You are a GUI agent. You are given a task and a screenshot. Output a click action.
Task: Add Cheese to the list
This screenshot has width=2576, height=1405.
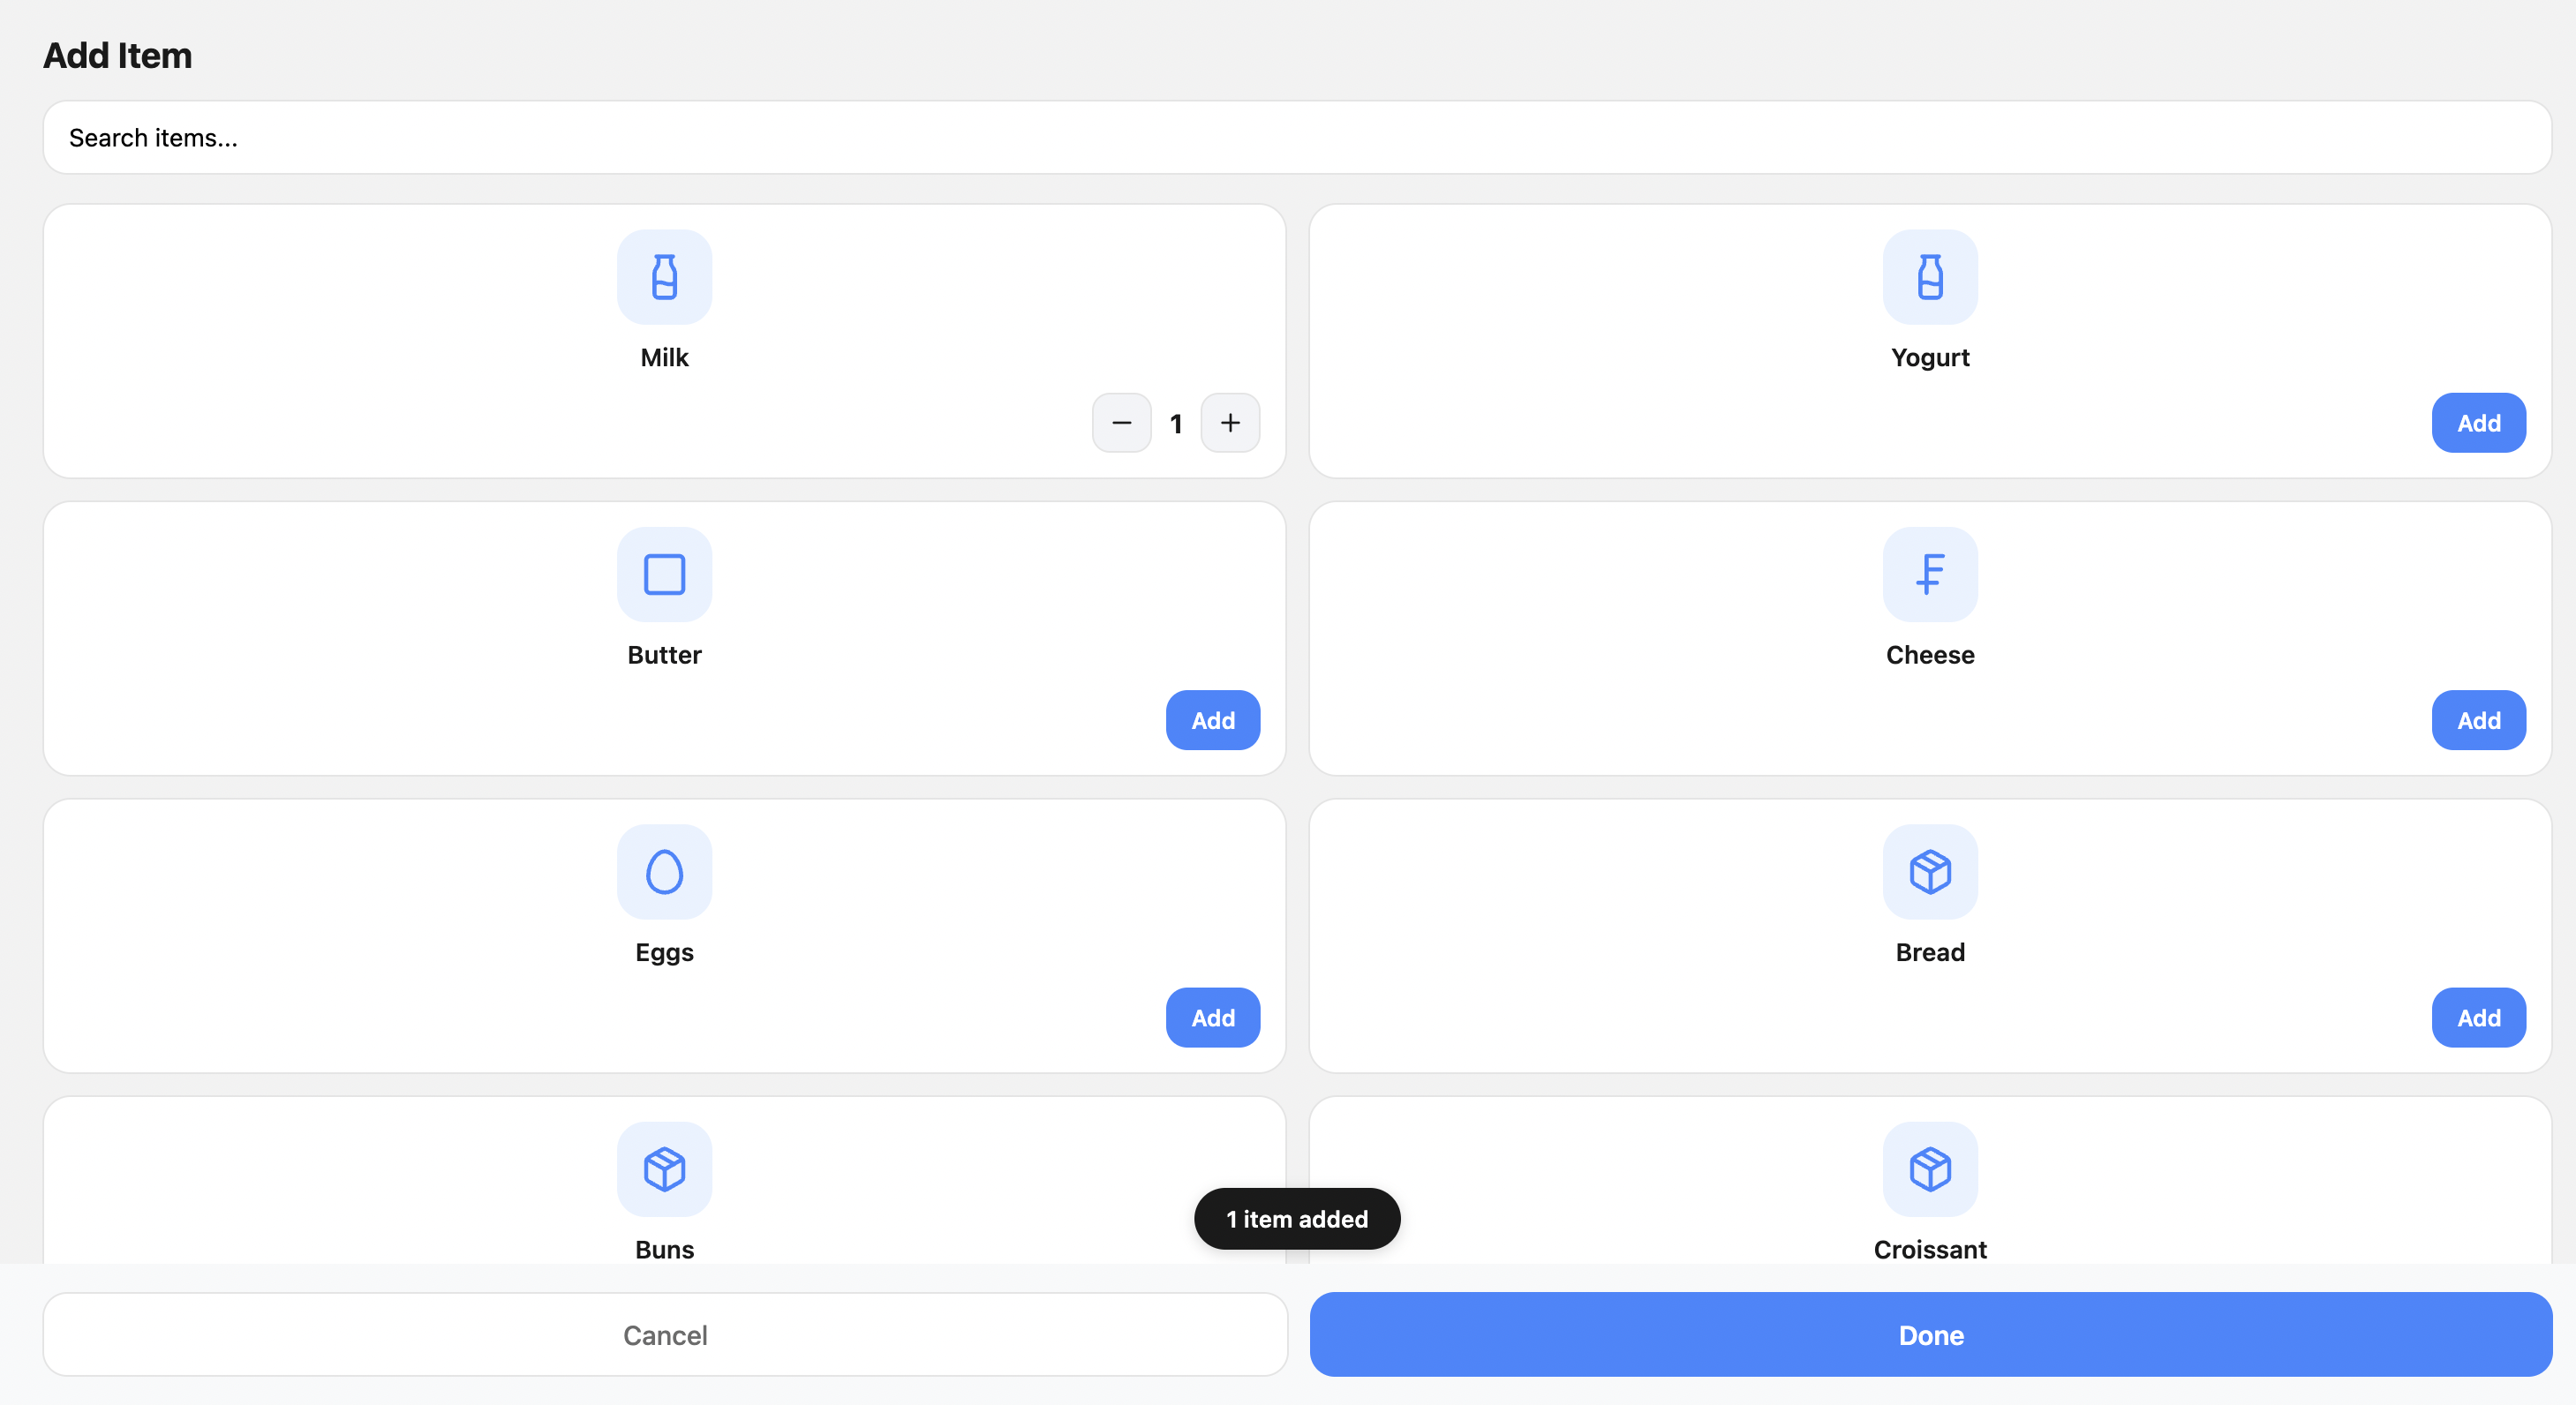click(2477, 720)
